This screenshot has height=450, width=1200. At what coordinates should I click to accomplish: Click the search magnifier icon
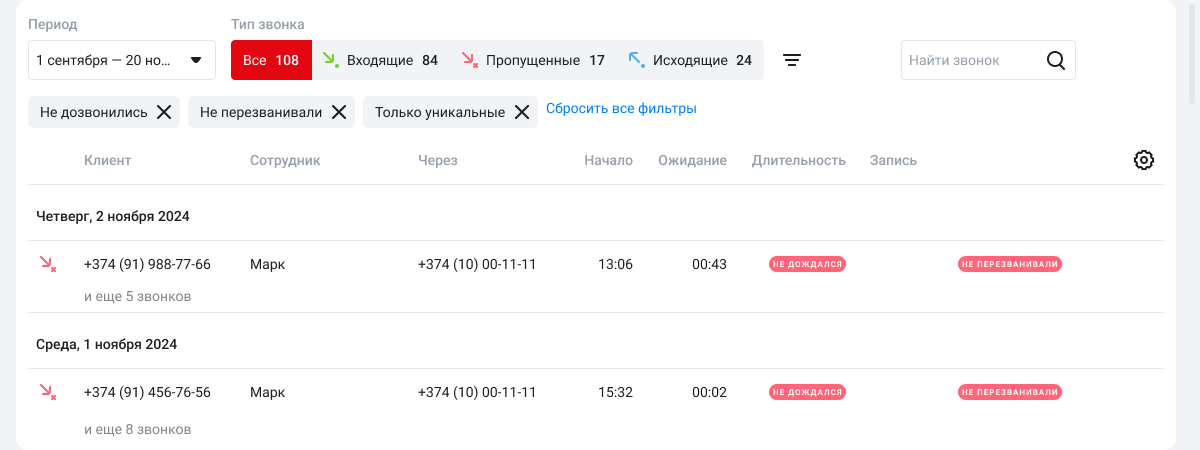(x=1056, y=60)
